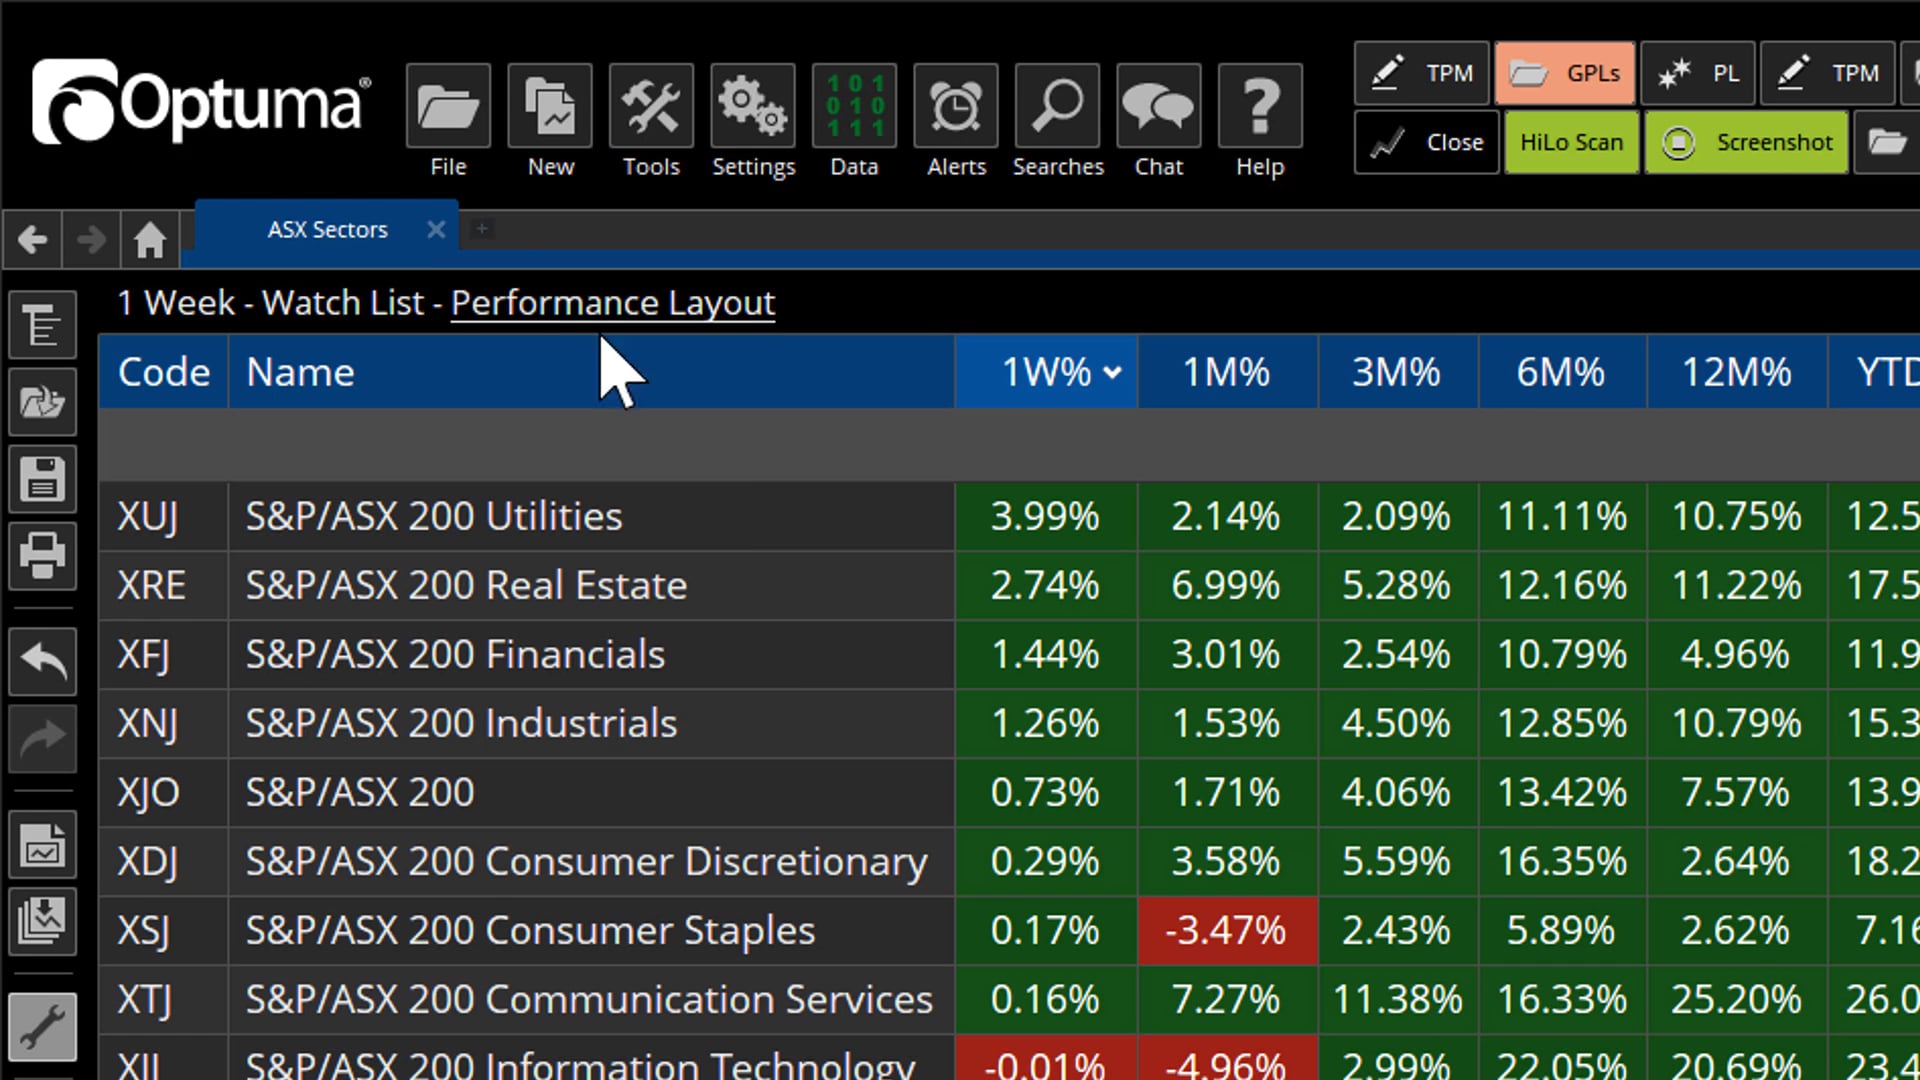The image size is (1920, 1080).
Task: Sort by the 3M% column header
Action: click(x=1397, y=372)
